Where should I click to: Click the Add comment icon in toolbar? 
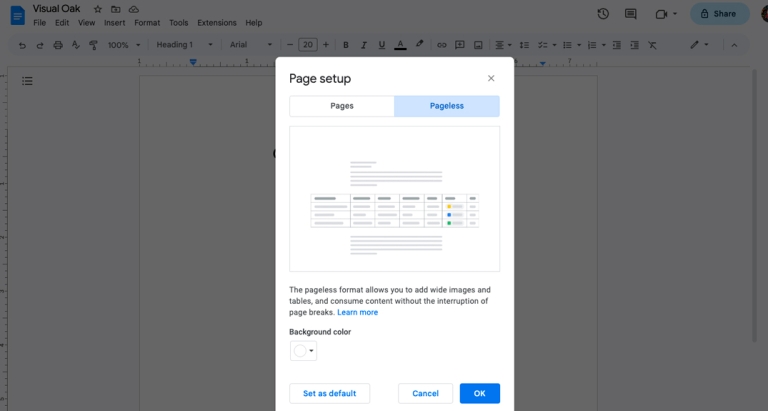point(459,45)
